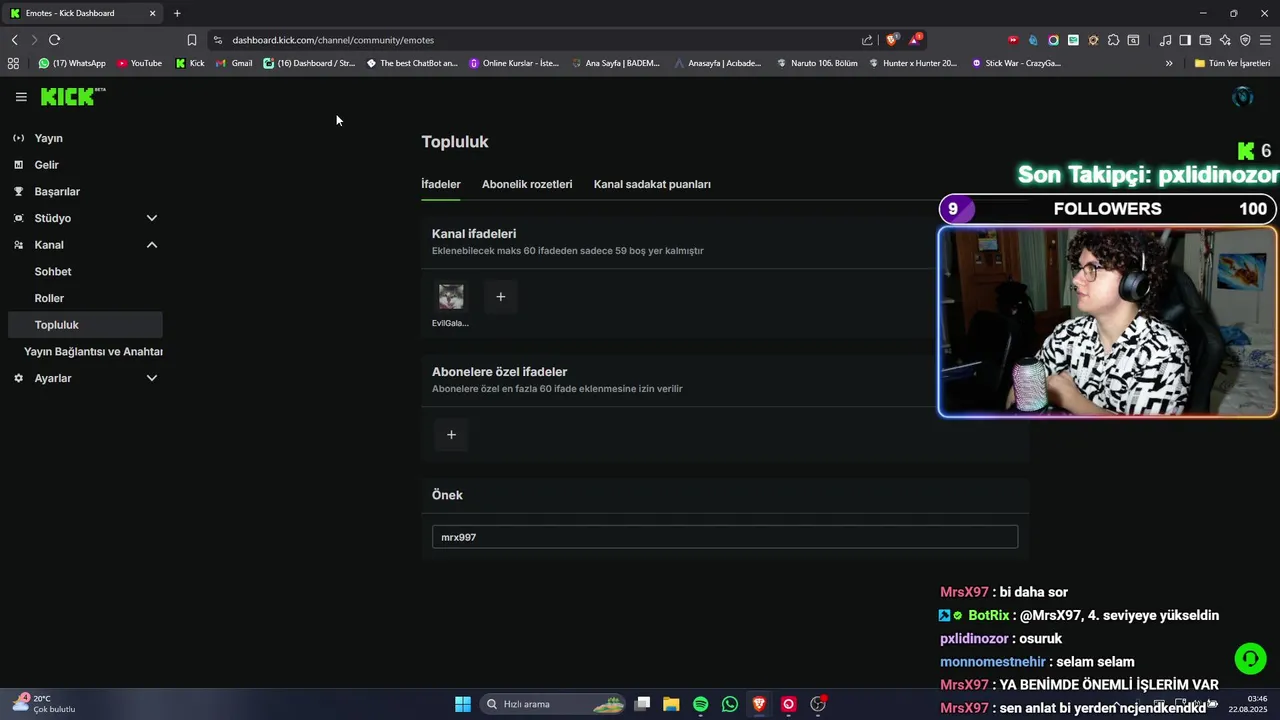
Task: Select Topluluk under Kanal
Action: tap(84, 325)
